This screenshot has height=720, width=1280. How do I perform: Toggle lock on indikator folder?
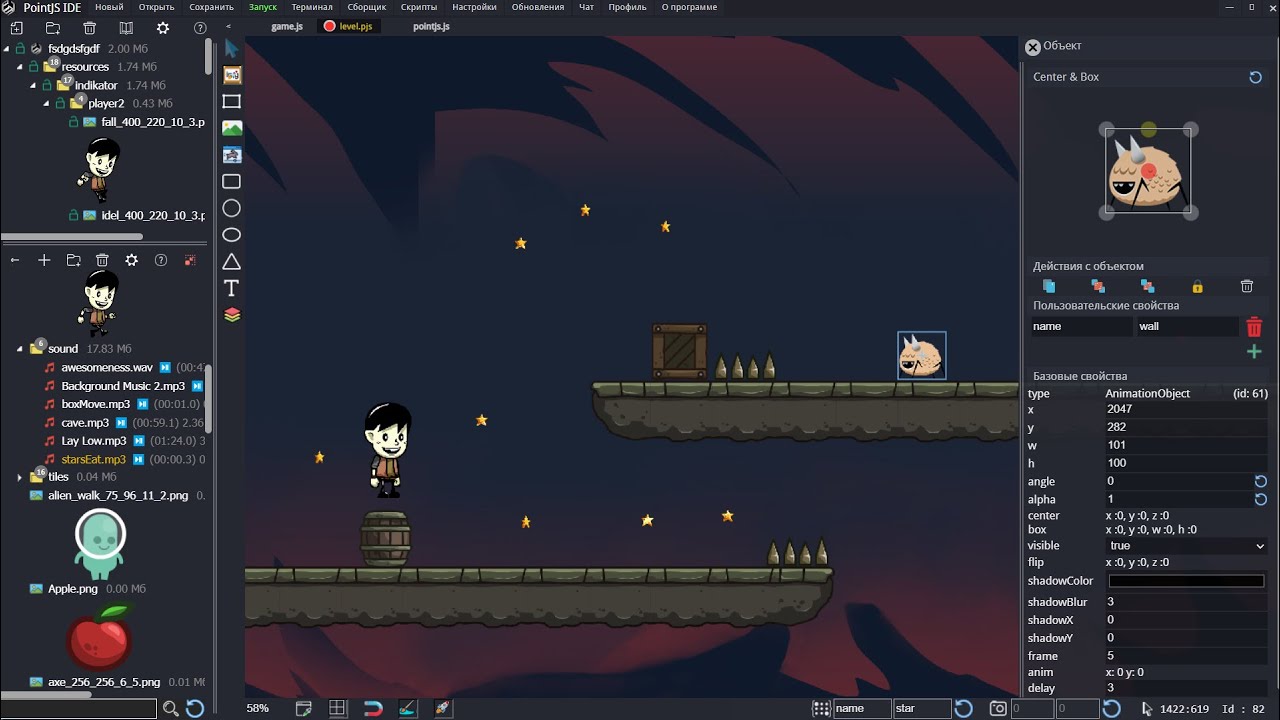[x=47, y=85]
